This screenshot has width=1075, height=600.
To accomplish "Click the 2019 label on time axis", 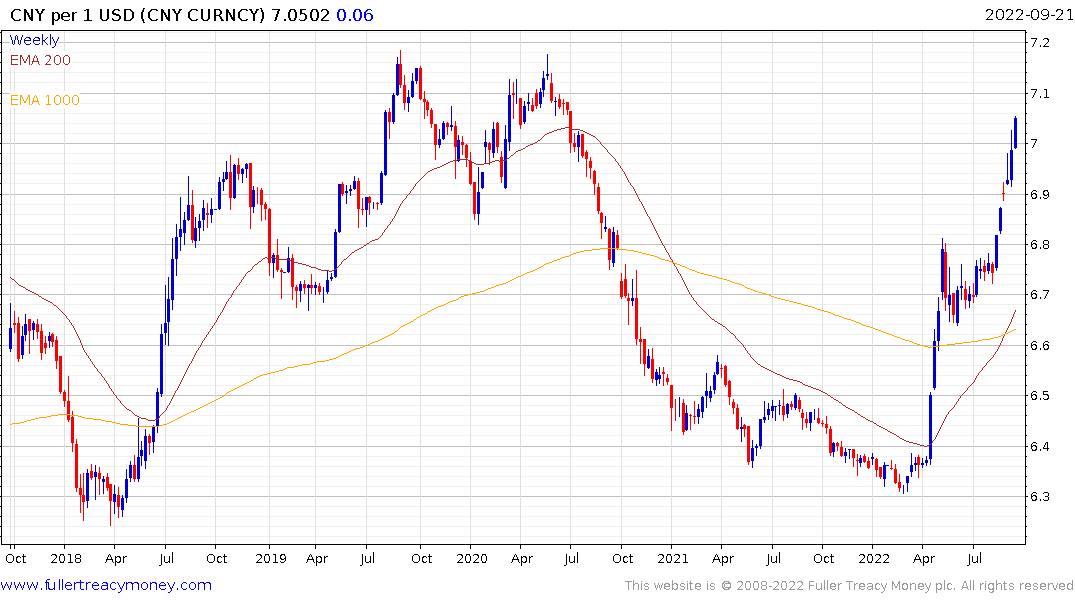I will click(x=271, y=559).
